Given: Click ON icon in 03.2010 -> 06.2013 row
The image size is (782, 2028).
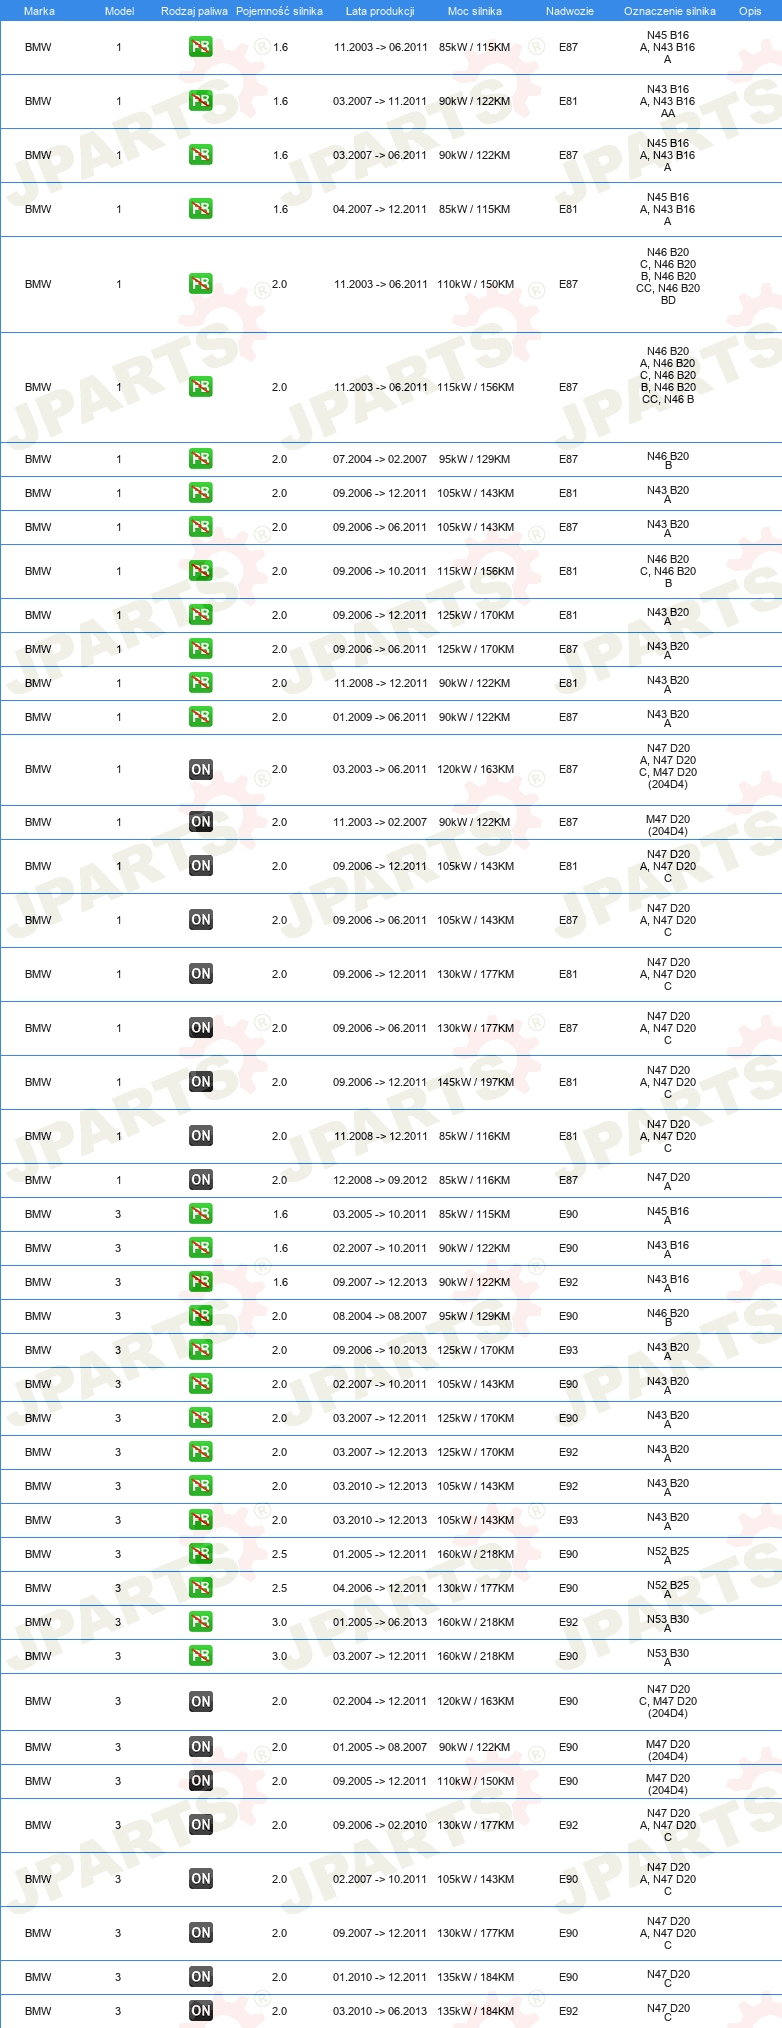Looking at the screenshot, I should pos(201,2011).
